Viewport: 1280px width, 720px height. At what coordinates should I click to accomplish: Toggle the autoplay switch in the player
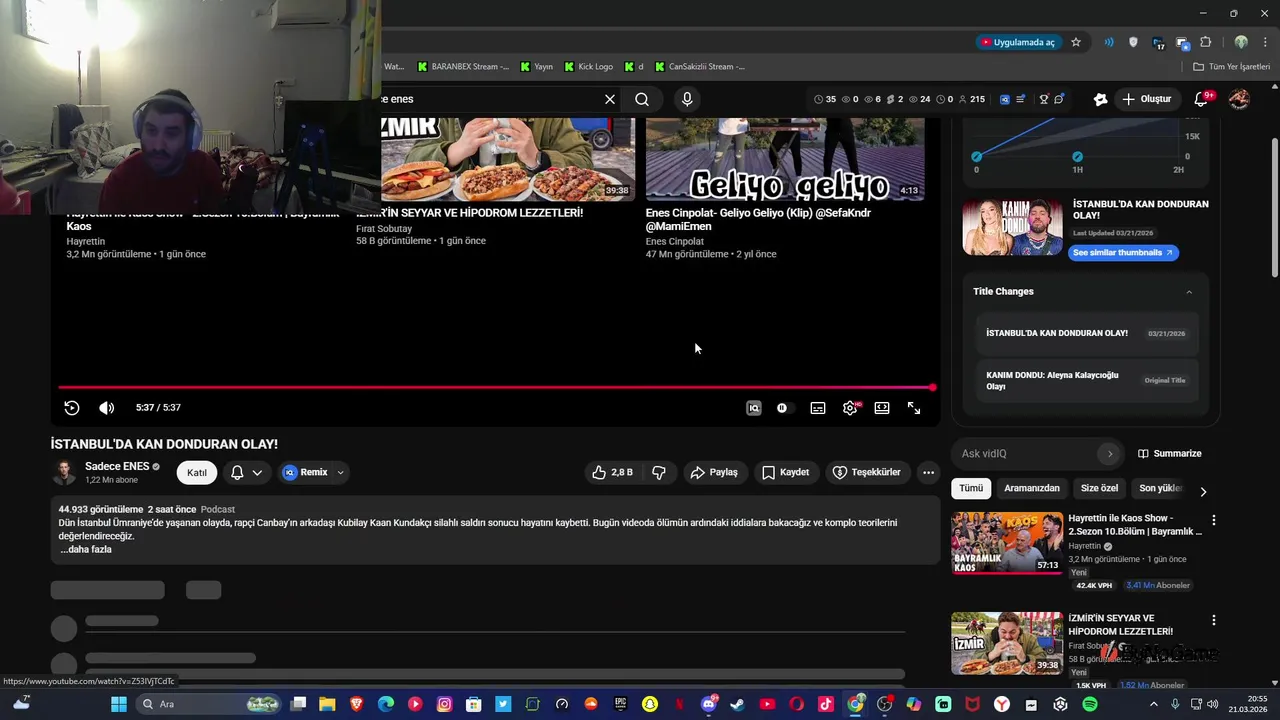[x=784, y=408]
